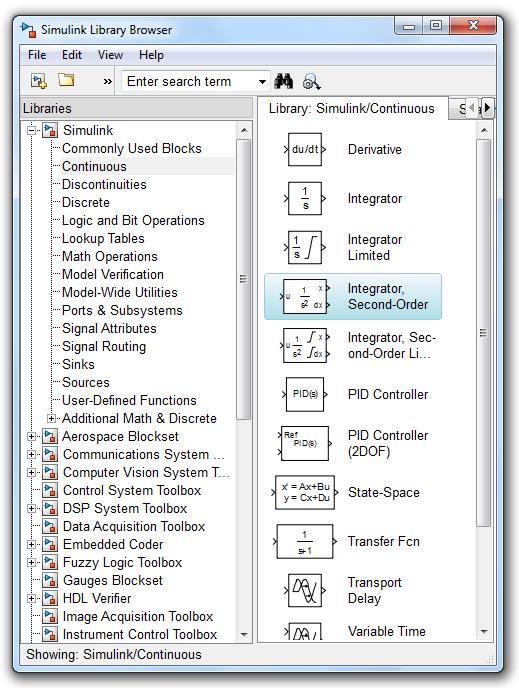Screen dimensions: 519x688
Task: Click the search options magnifier icon
Action: (311, 82)
